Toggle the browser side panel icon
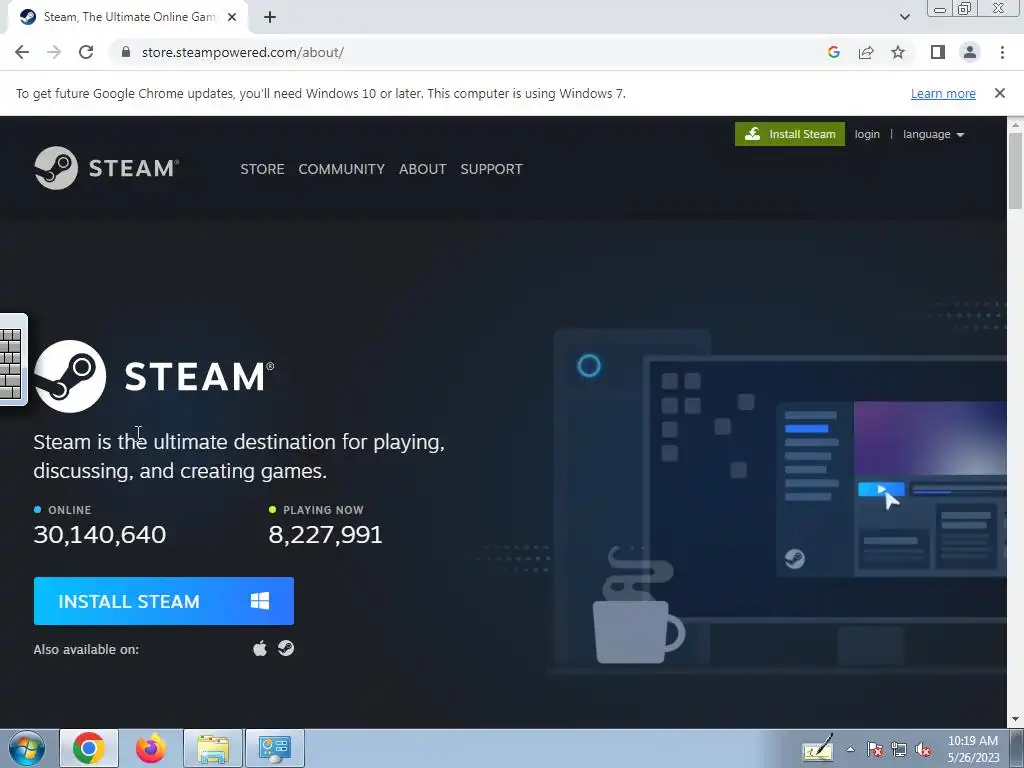Screen dimensions: 1024x768 (938, 52)
